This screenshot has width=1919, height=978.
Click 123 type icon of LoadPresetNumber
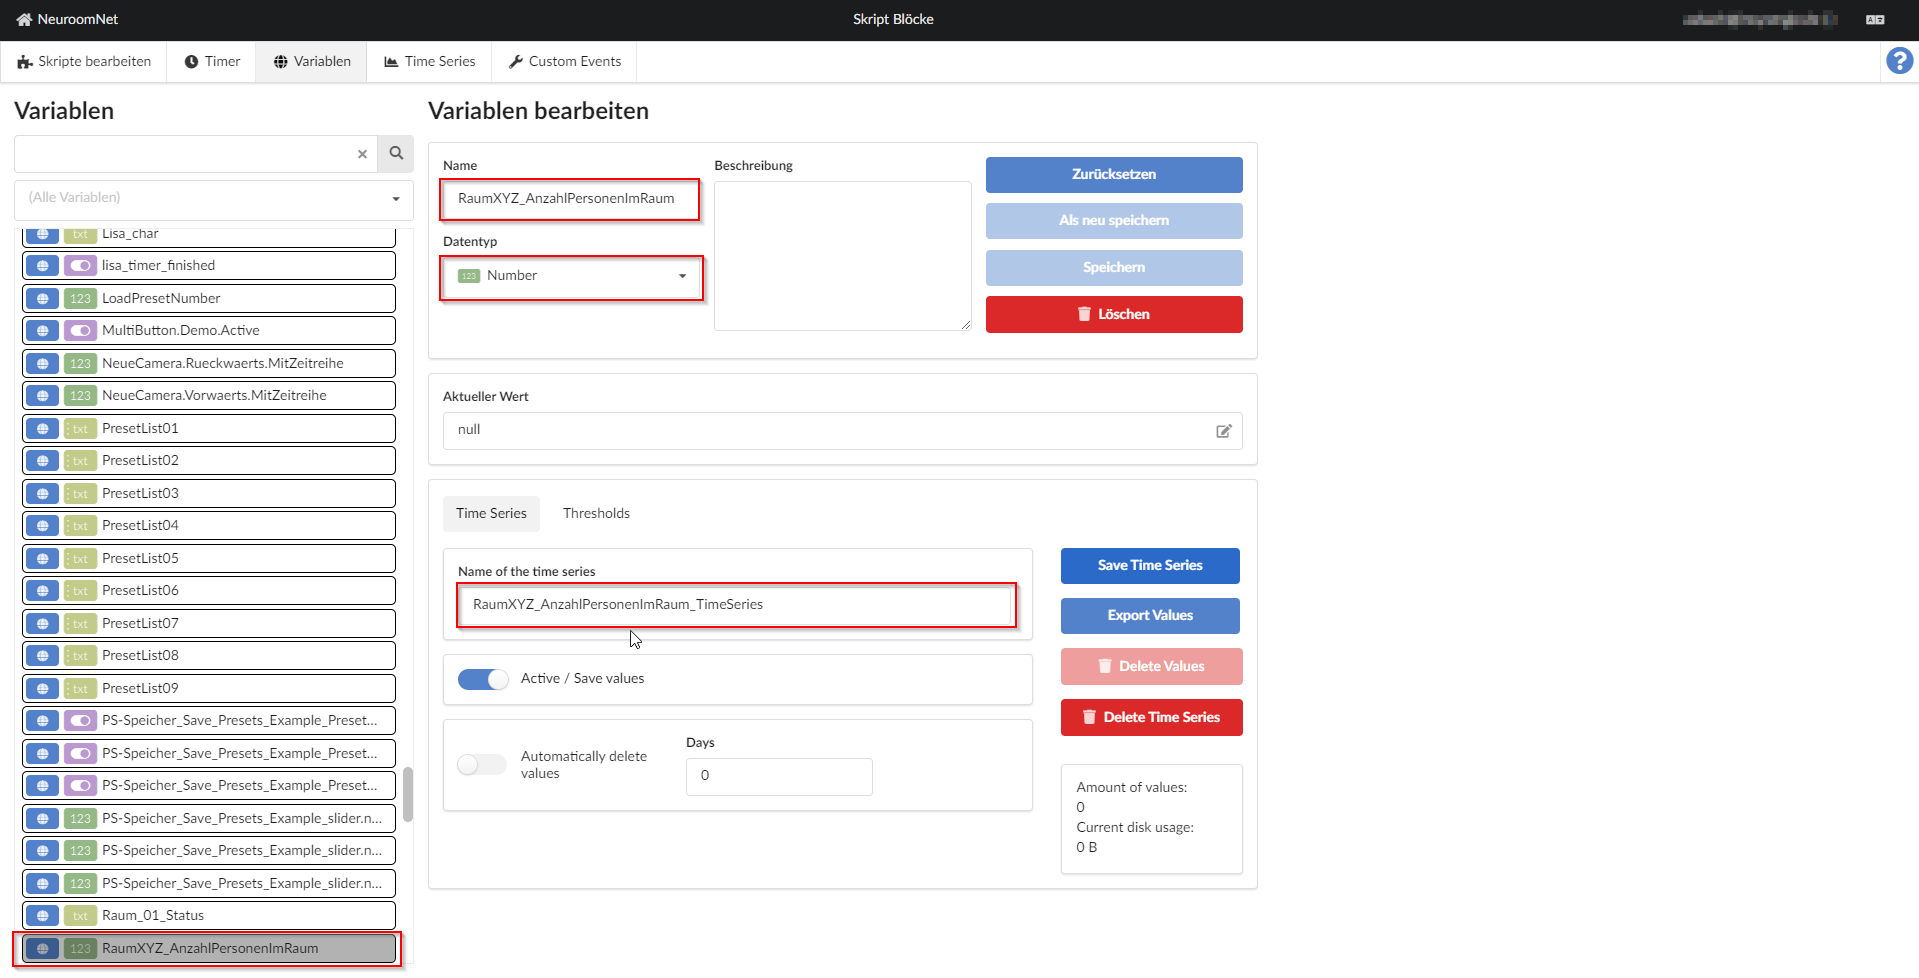[80, 298]
